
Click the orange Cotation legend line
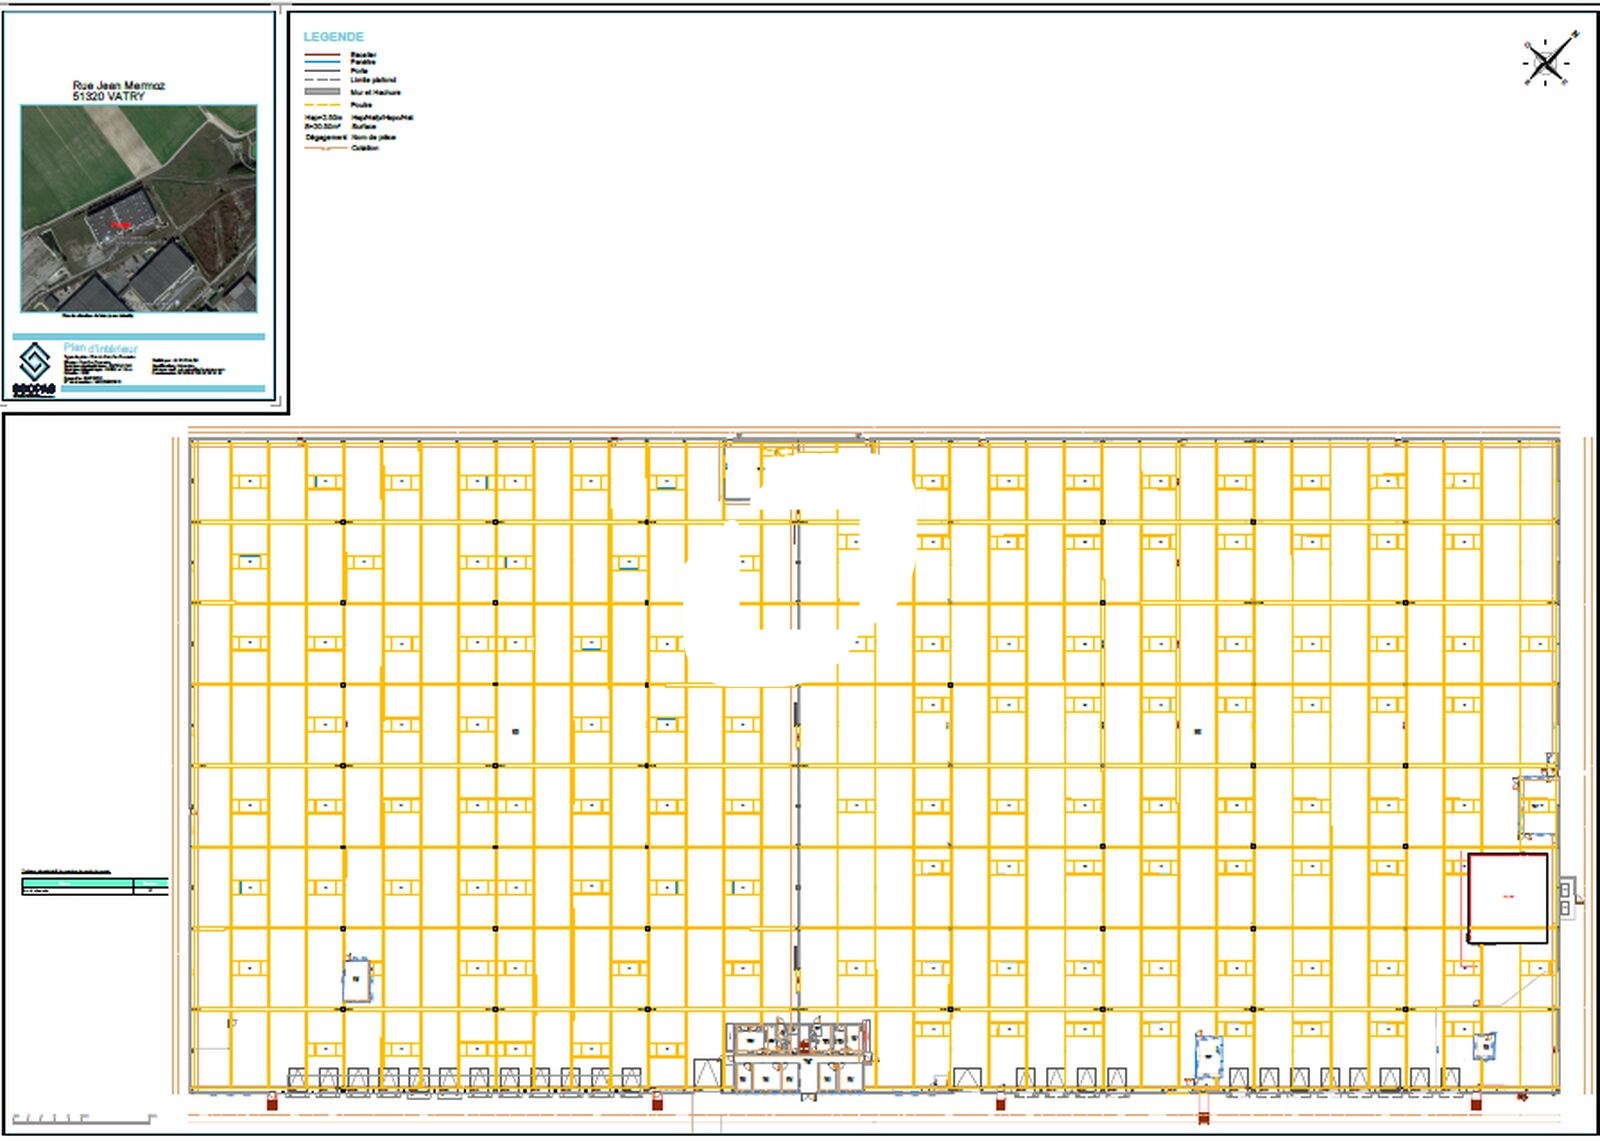[x=325, y=148]
